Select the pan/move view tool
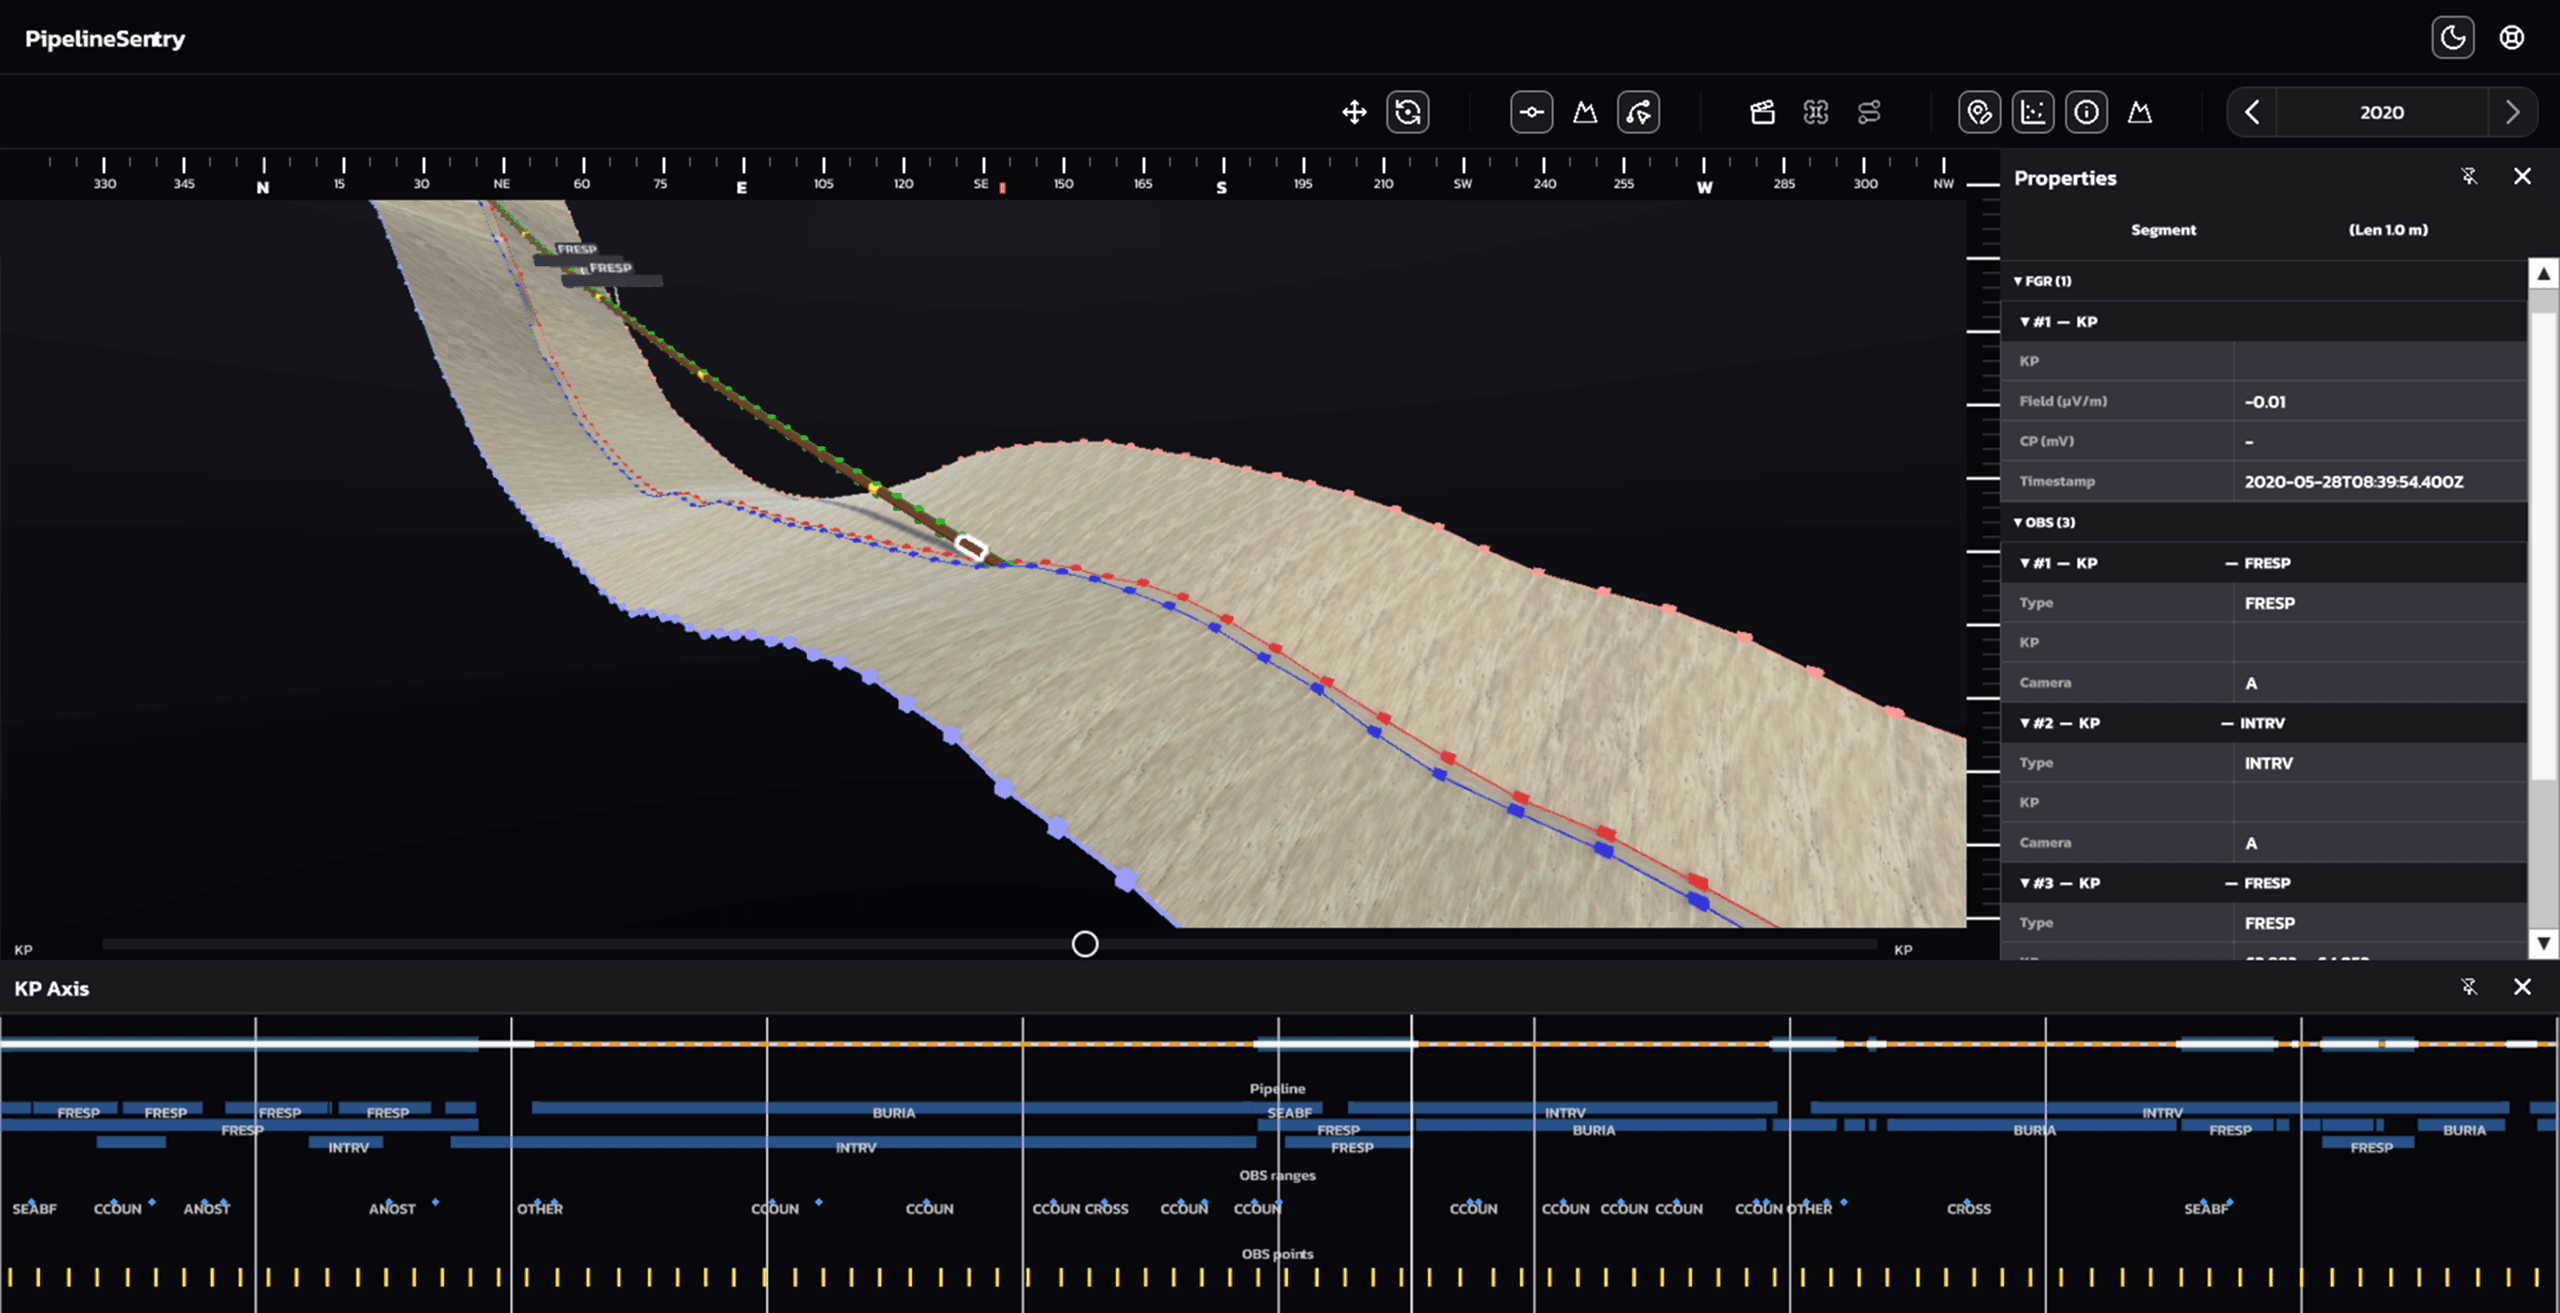The height and width of the screenshot is (1313, 2560). click(1354, 112)
